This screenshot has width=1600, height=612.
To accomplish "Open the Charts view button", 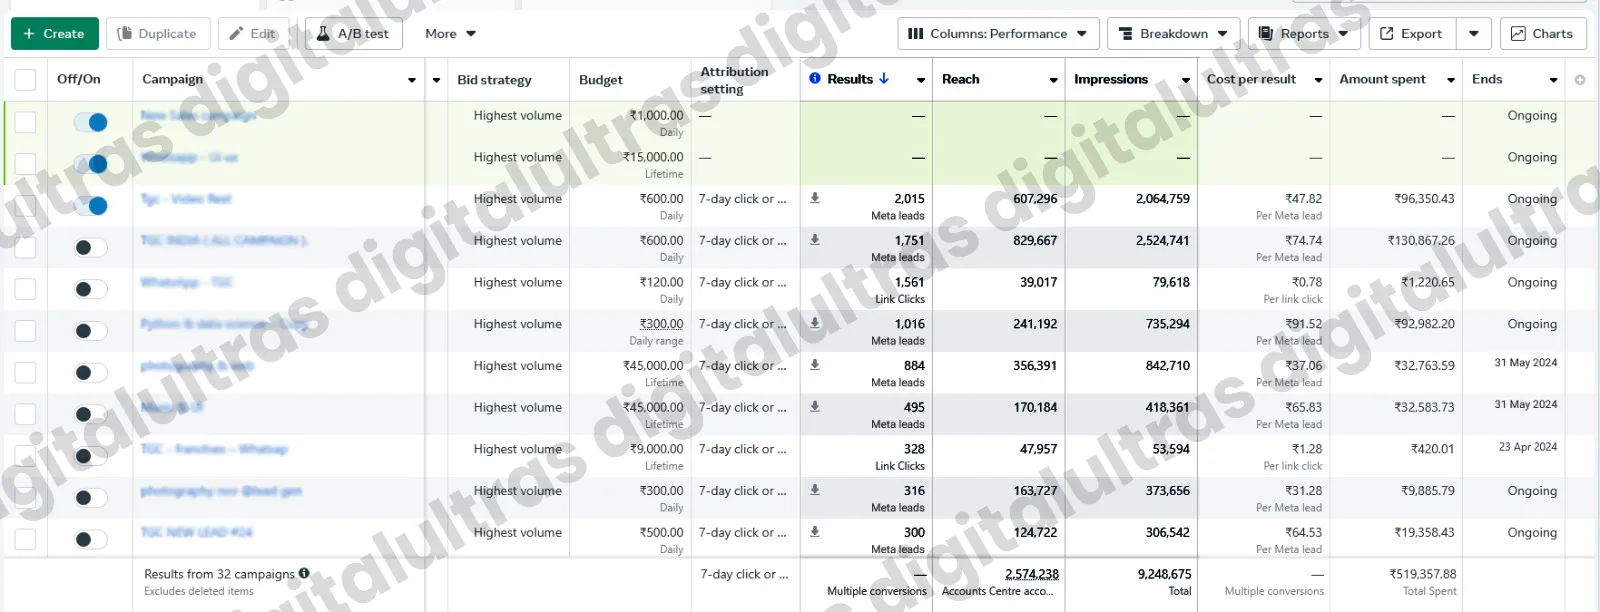I will point(1542,34).
